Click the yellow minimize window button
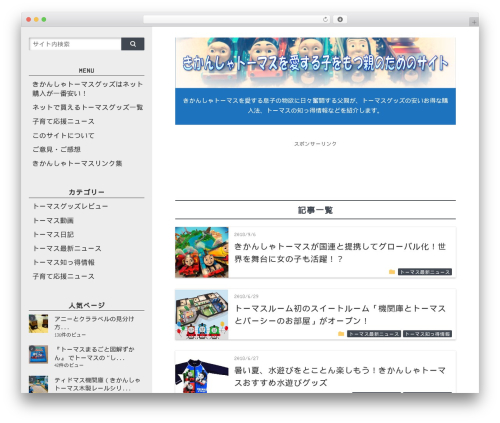 click(x=36, y=19)
